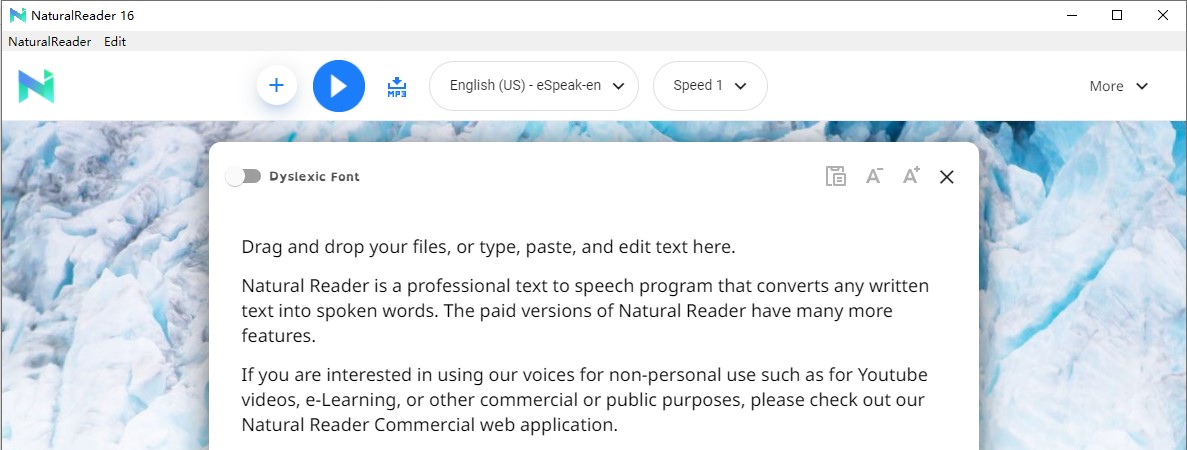The height and width of the screenshot is (450, 1187).
Task: Maximize the NaturalReader 16 window
Action: [1117, 15]
